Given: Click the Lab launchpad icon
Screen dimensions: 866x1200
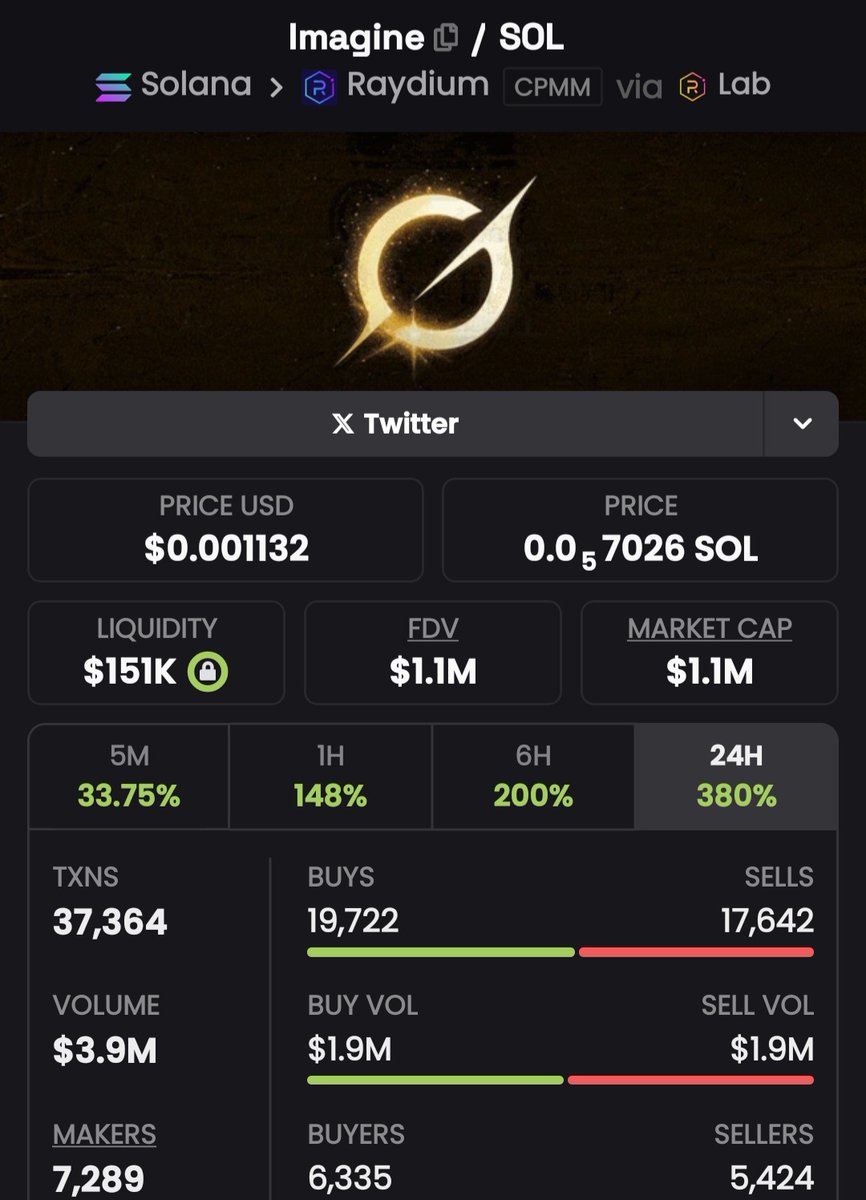Looking at the screenshot, I should coord(692,87).
